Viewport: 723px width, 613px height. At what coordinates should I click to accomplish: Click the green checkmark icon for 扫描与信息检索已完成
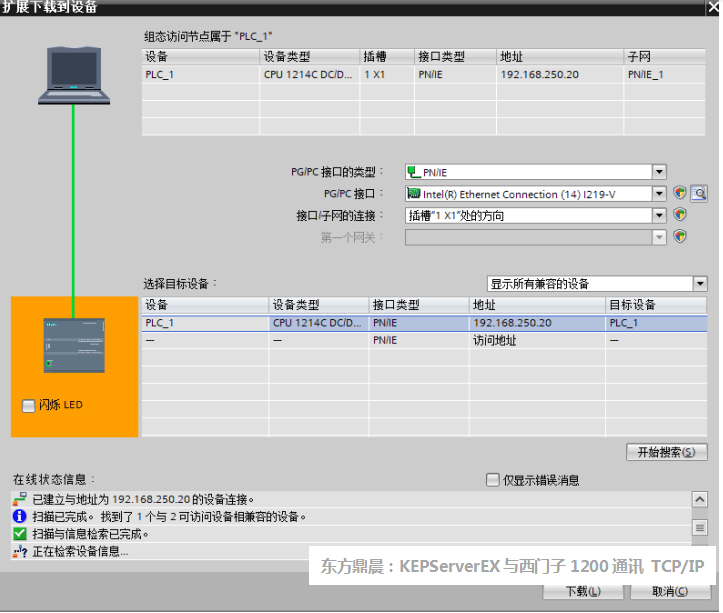point(20,534)
